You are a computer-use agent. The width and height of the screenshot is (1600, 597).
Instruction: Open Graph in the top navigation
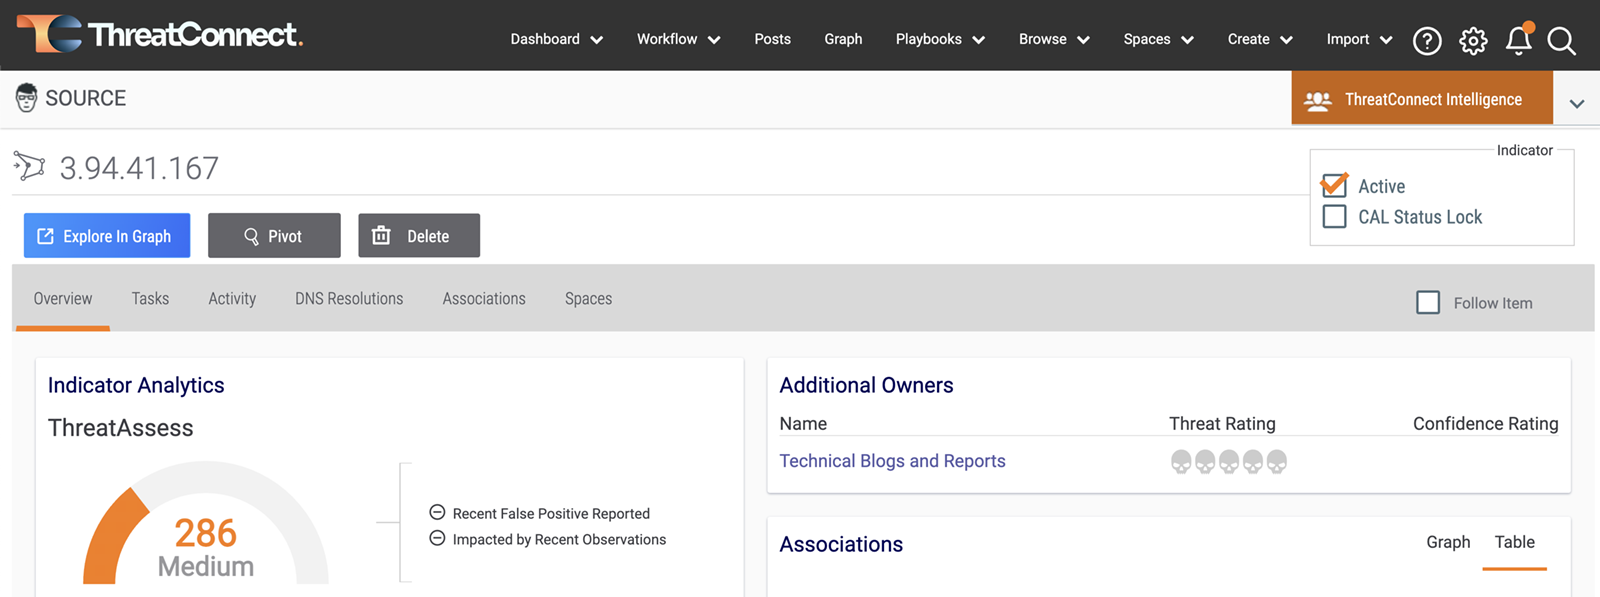(x=843, y=39)
